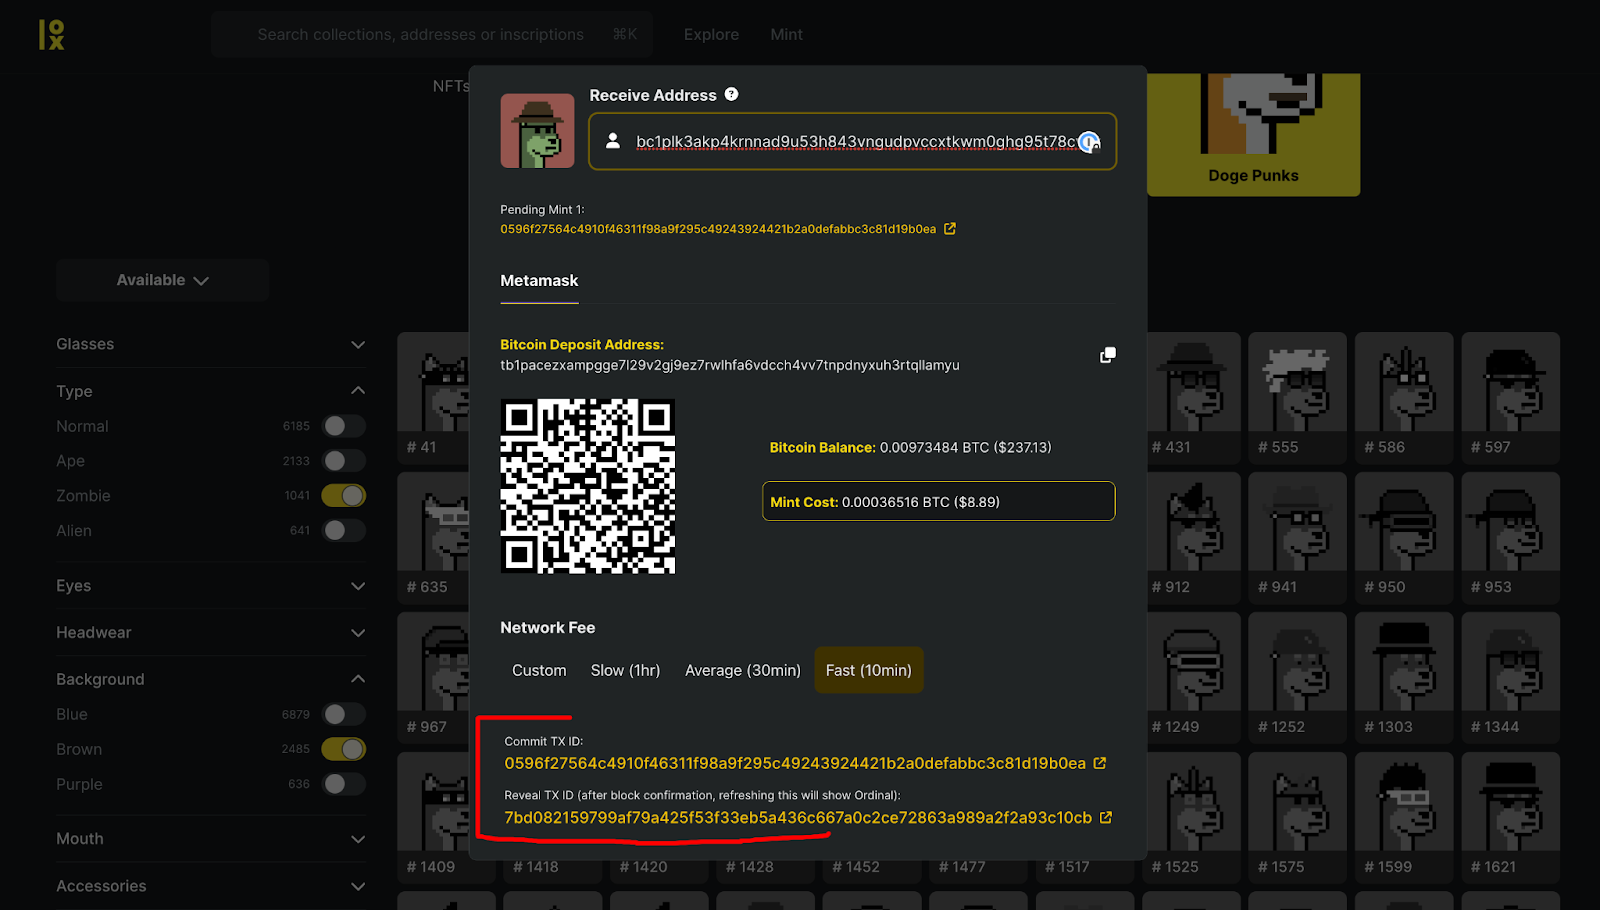Click the search collections input field

[x=431, y=34]
